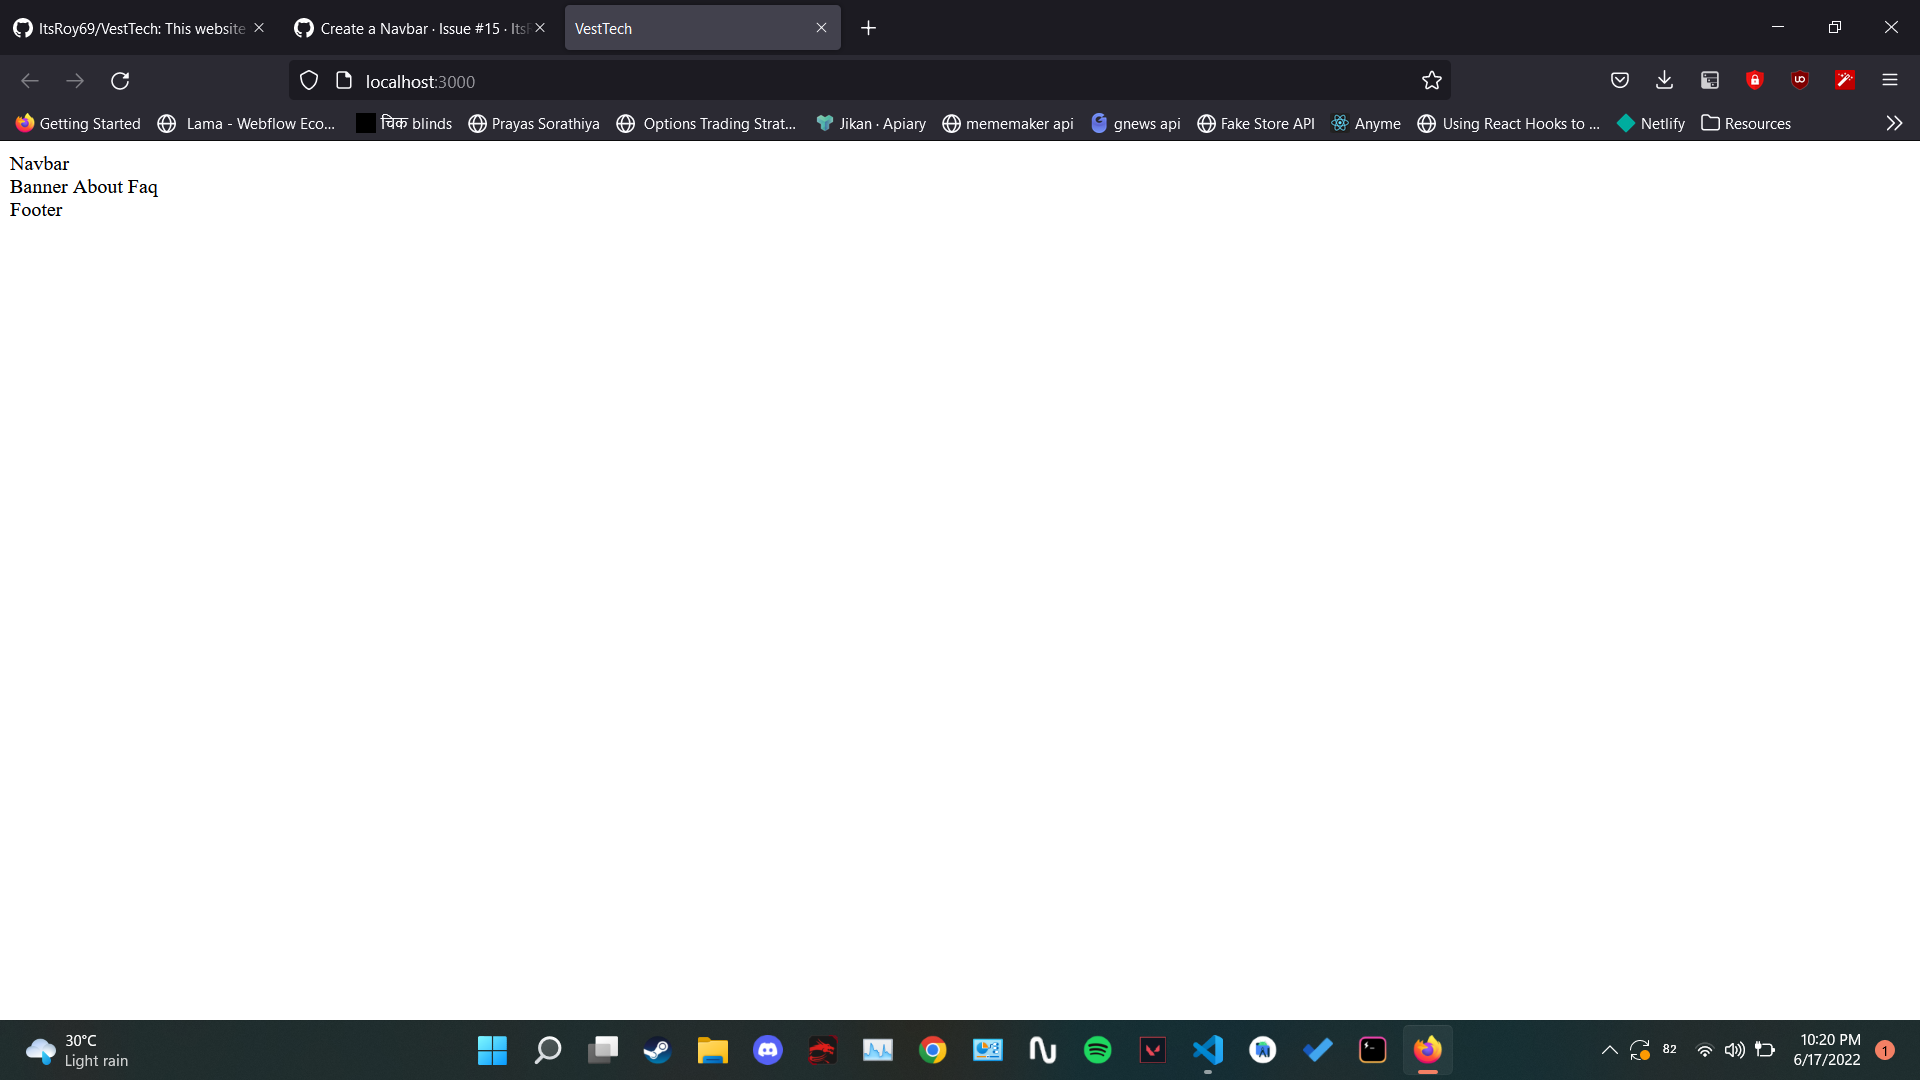Screen dimensions: 1920x1080
Task: Open the Create a Navbar Issue tab
Action: pos(410,28)
